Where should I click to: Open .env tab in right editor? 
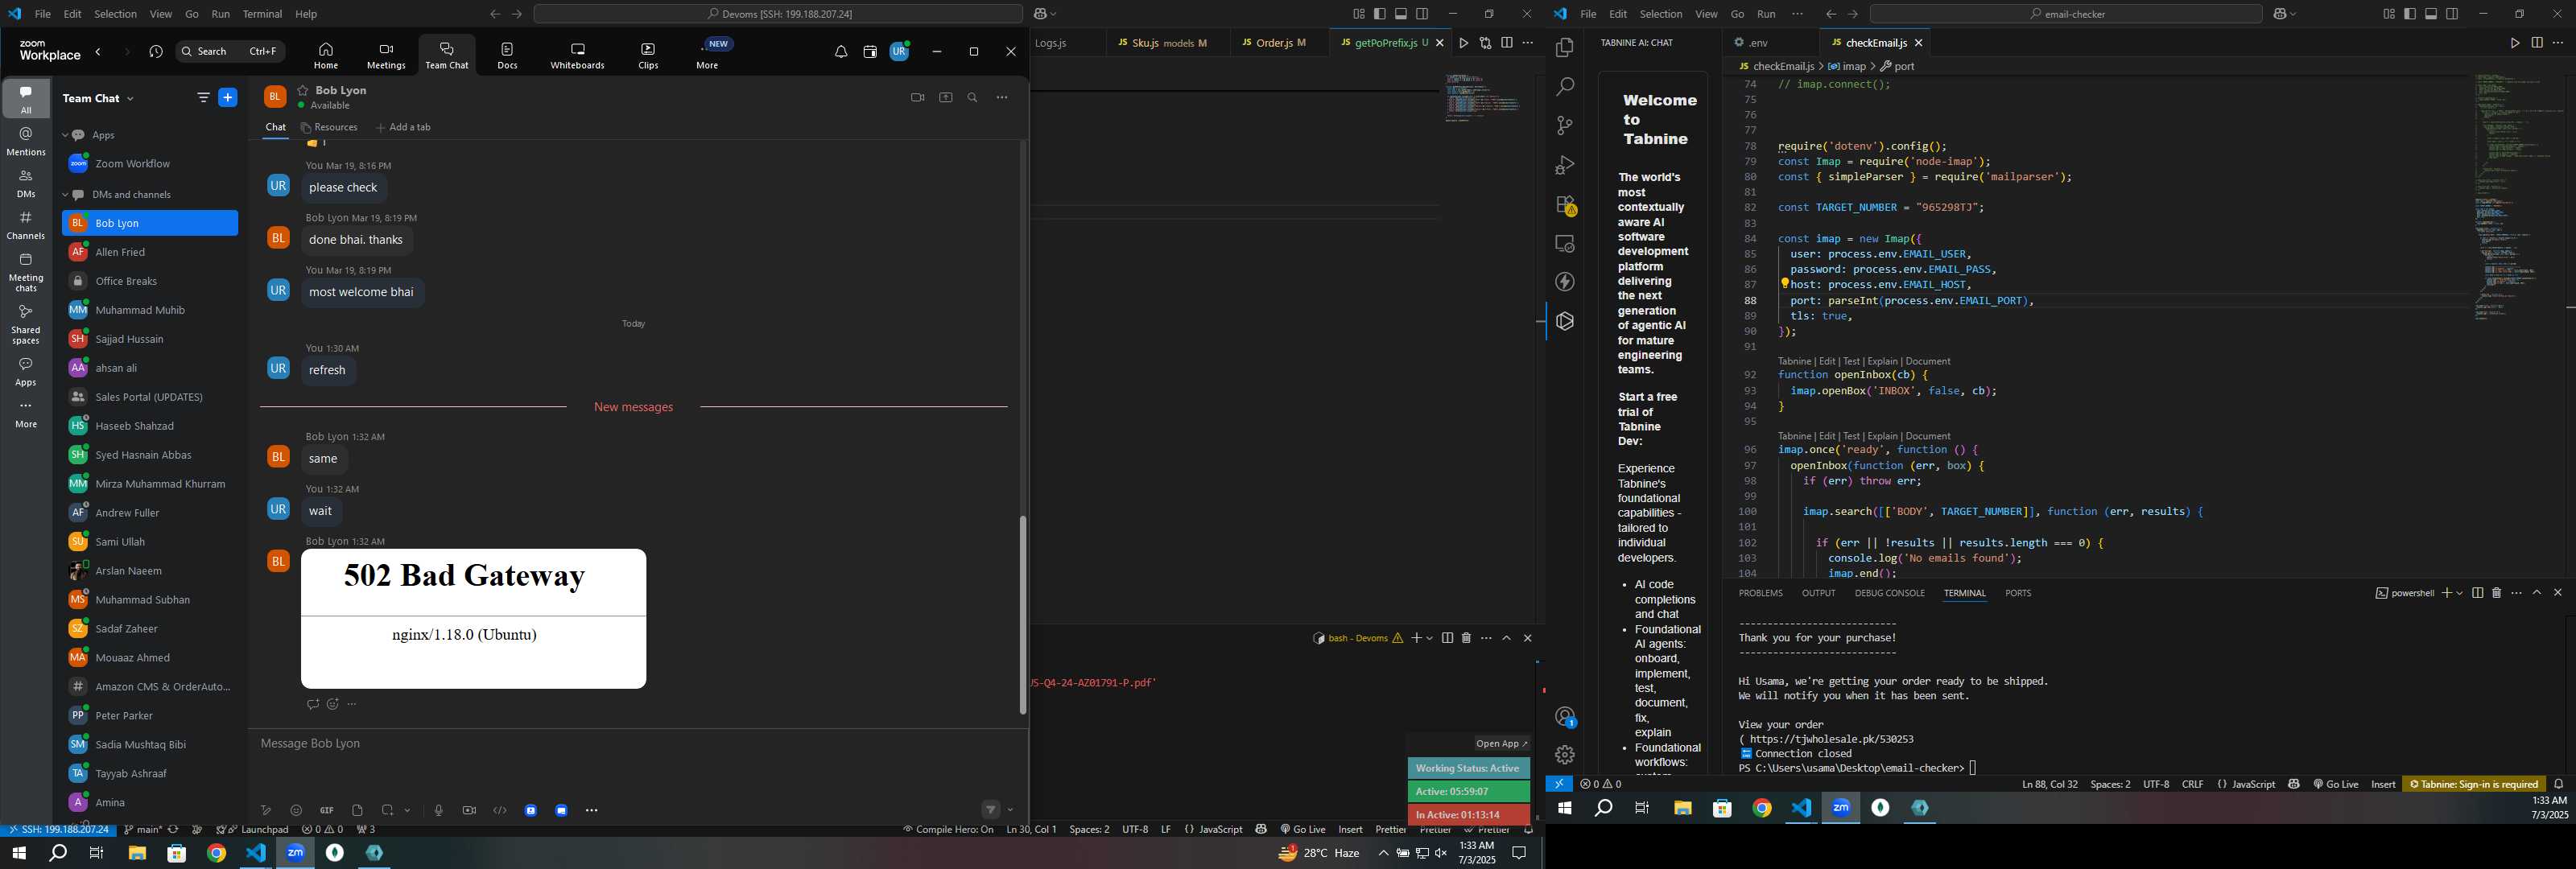pos(1758,43)
